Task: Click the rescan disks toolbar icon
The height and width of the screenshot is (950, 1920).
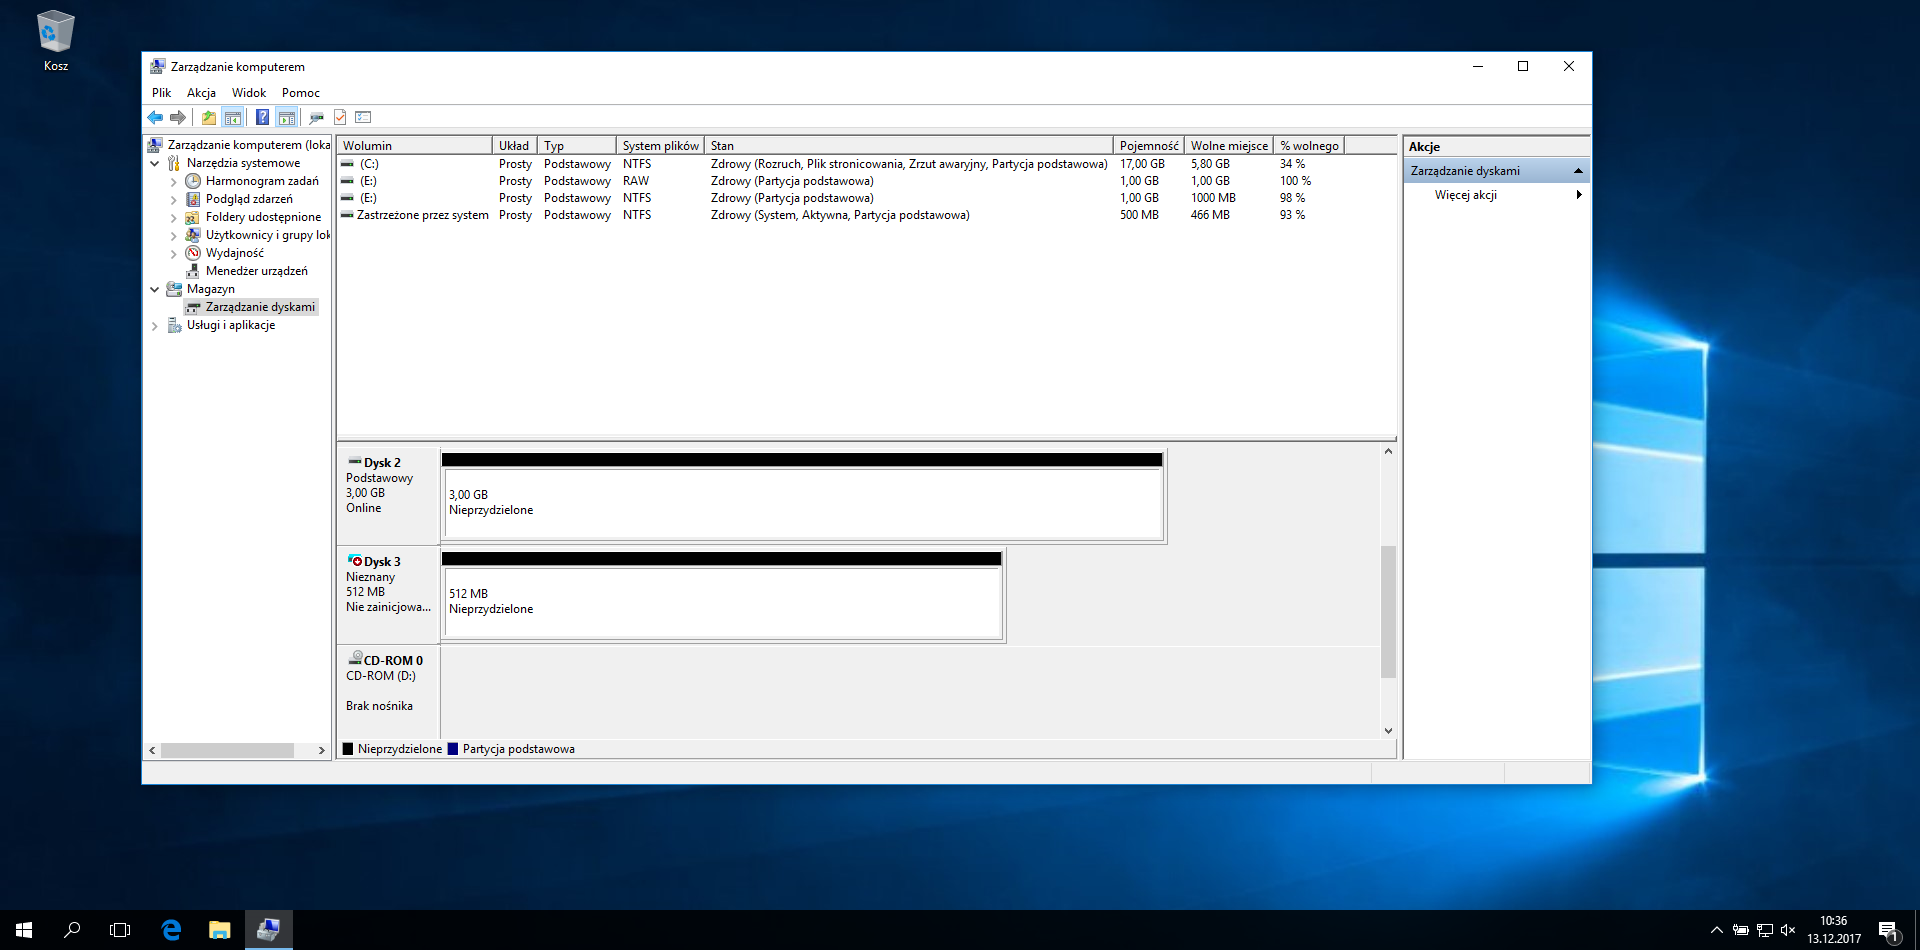Action: [x=316, y=118]
